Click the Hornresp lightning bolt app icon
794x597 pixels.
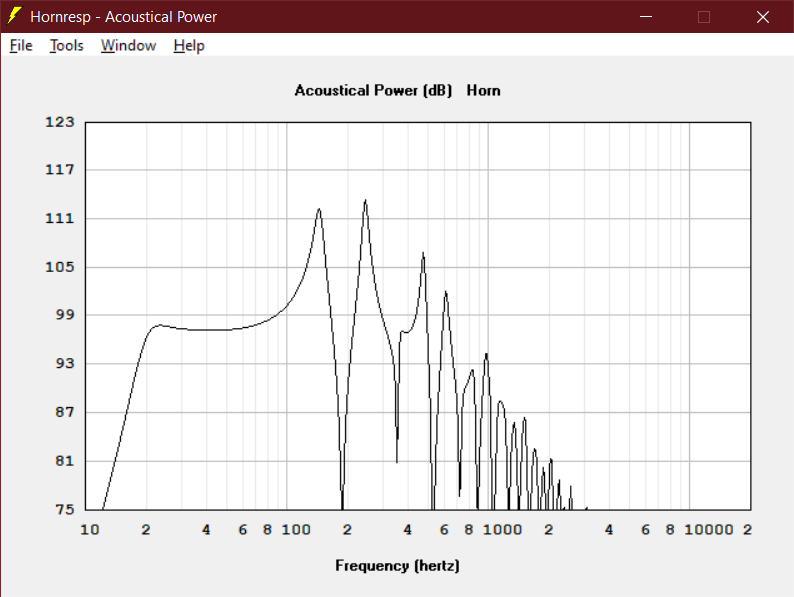(x=14, y=16)
